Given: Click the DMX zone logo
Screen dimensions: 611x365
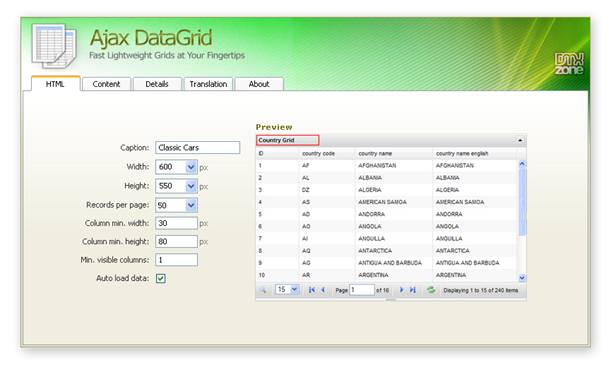Looking at the screenshot, I should coord(569,63).
